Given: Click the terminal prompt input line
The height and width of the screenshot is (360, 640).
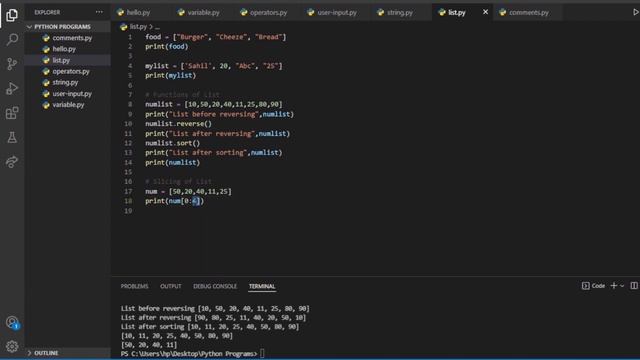Looking at the screenshot, I should tap(193, 353).
